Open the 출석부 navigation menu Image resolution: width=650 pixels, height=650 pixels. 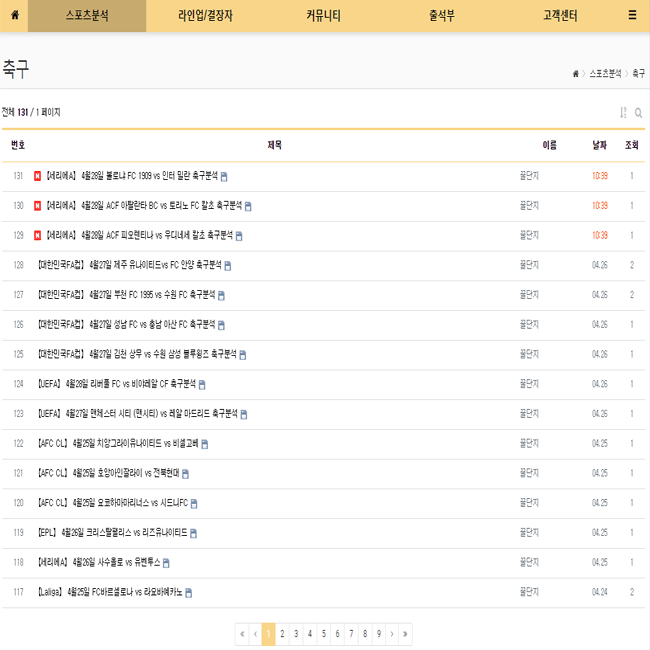441,16
